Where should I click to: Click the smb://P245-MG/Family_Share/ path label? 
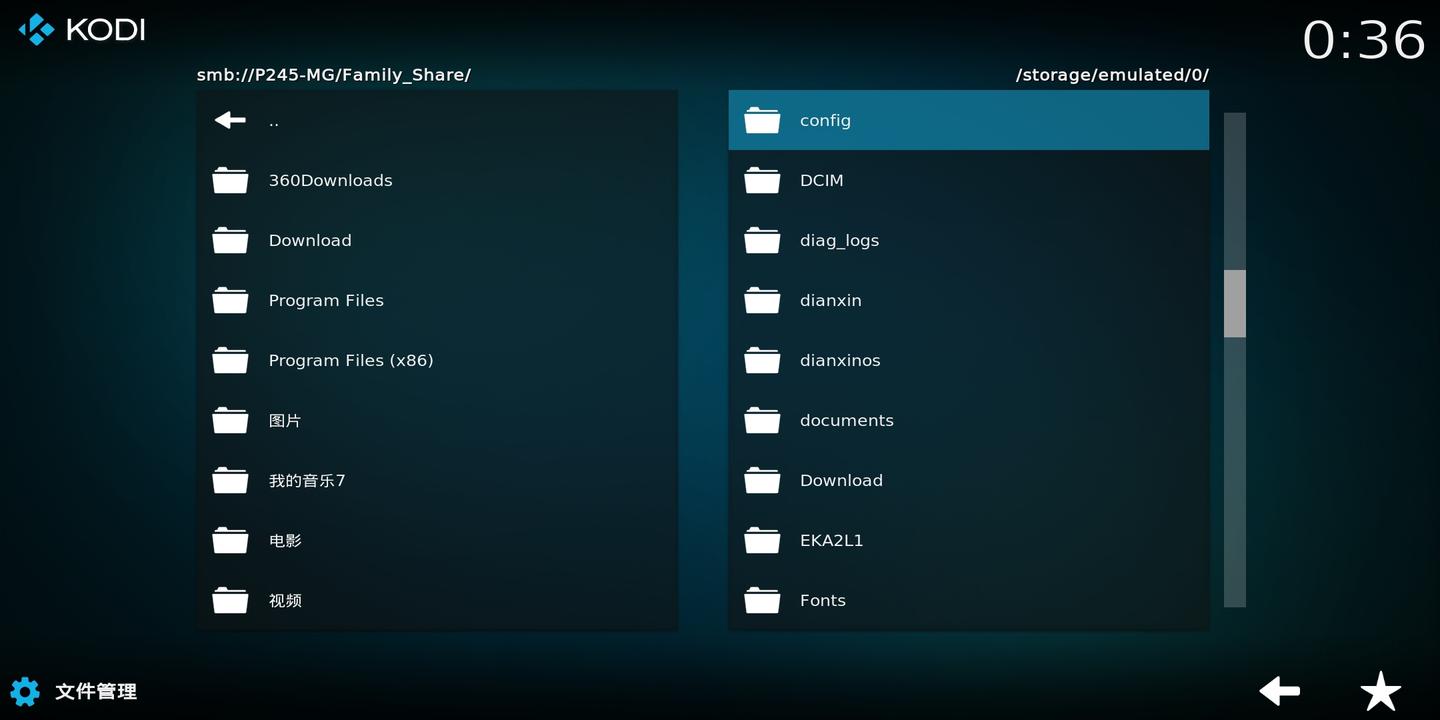tap(334, 74)
